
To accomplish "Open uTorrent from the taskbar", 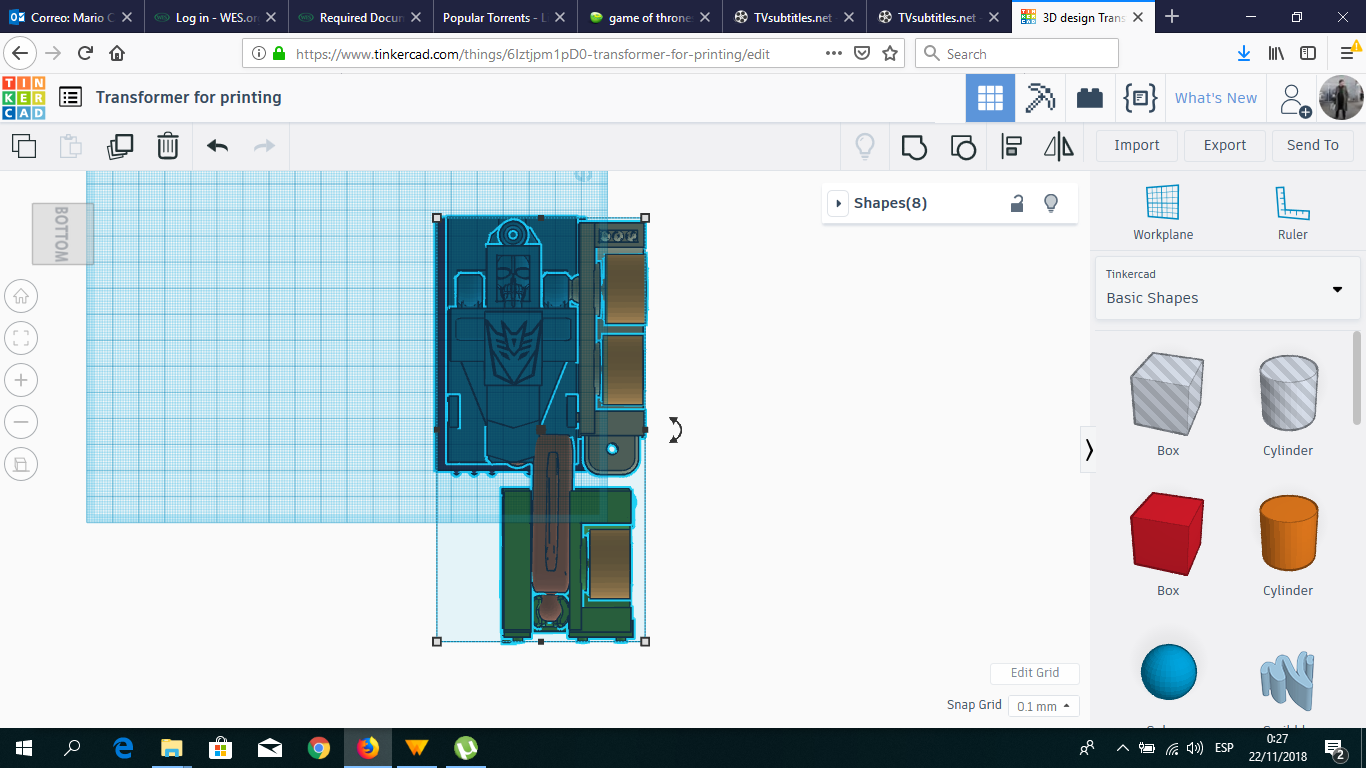I will [x=465, y=747].
